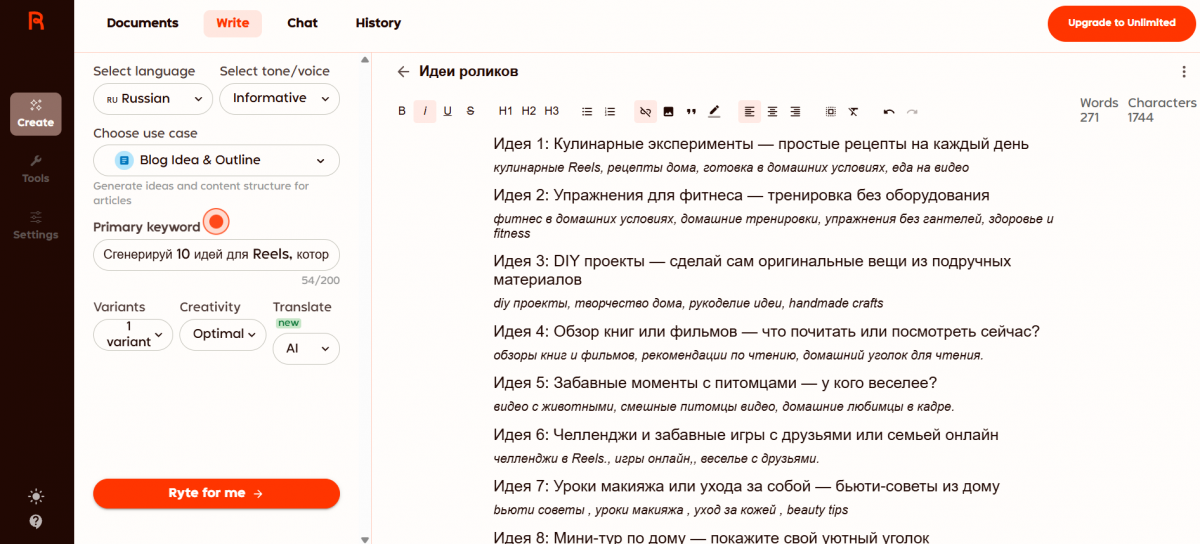Screen dimensions: 1200x544
Task: Insert an image into the document
Action: point(668,111)
